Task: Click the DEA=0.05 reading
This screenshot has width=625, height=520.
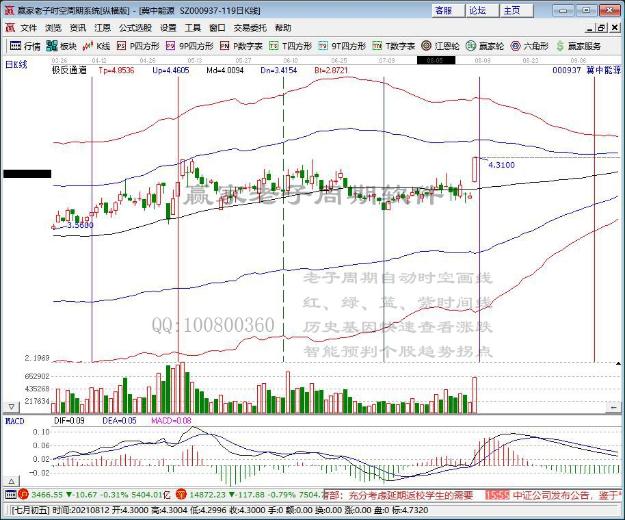Action: (x=119, y=421)
